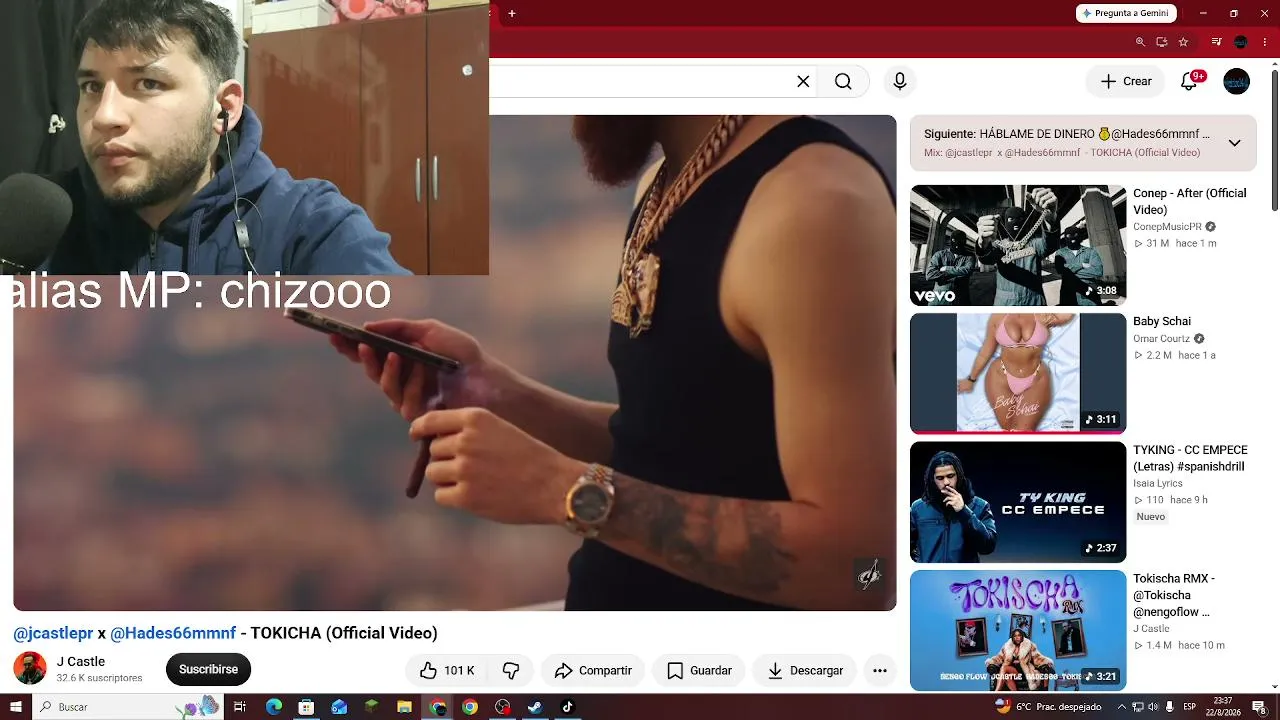The height and width of the screenshot is (720, 1280).
Task: Open TYKING - CC EMPECE thumbnail
Action: coord(1018,502)
